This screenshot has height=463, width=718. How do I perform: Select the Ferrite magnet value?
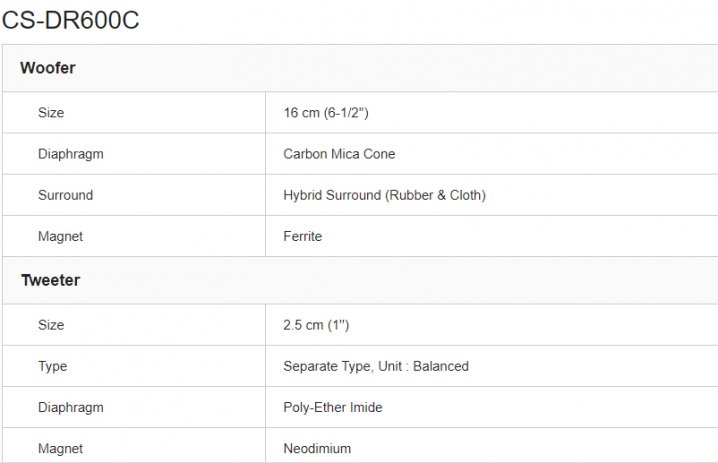[x=302, y=236]
